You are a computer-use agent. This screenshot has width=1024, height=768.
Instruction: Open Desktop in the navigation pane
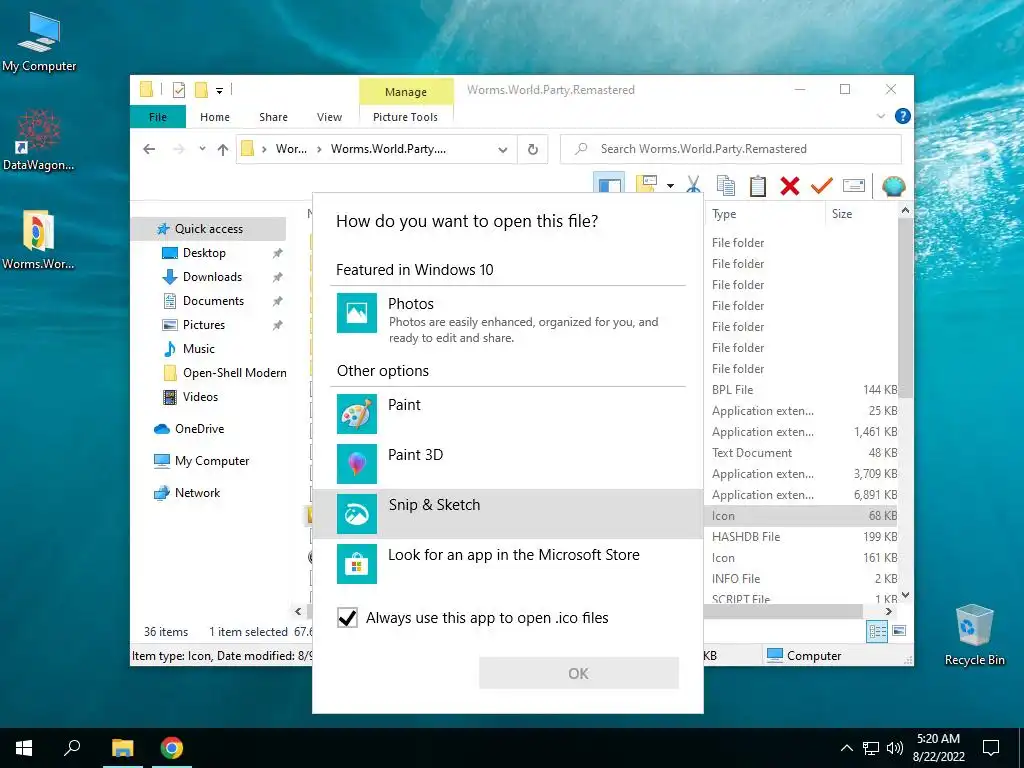click(204, 253)
